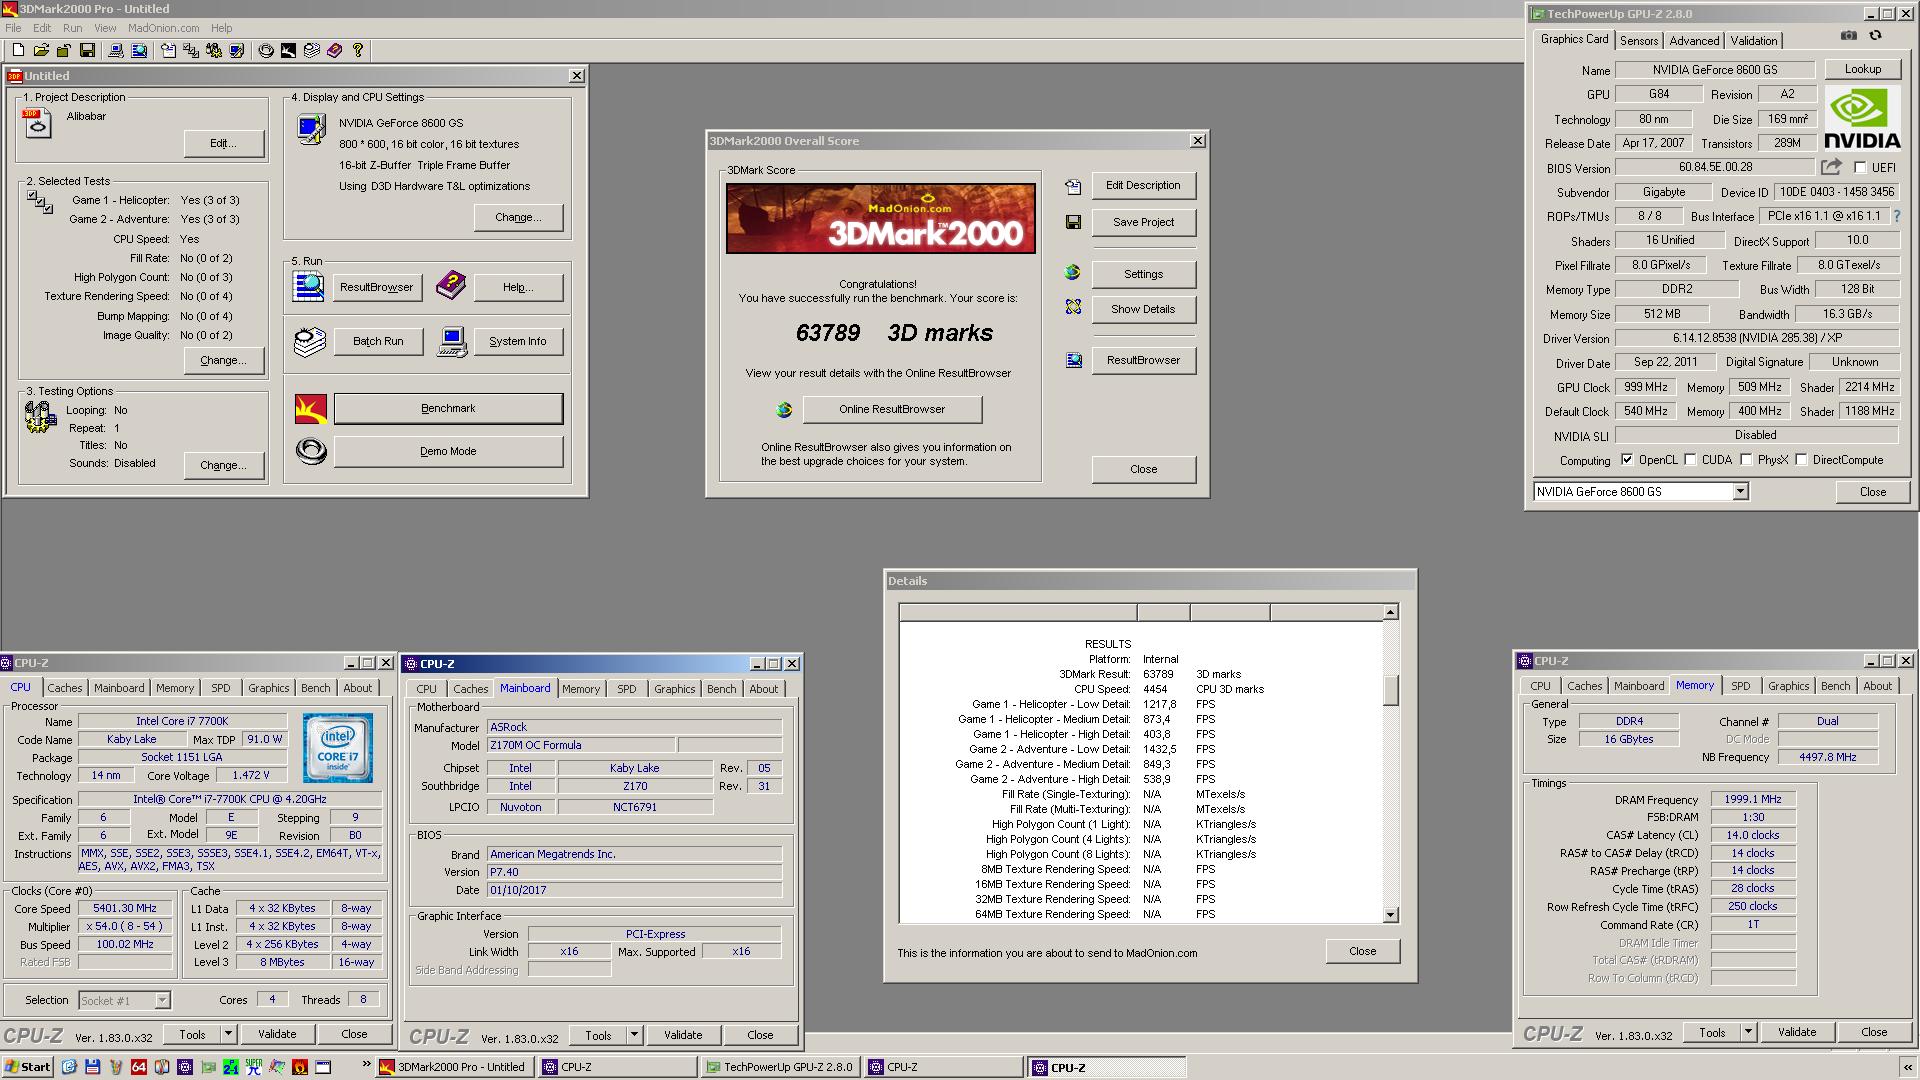The image size is (1920, 1080).
Task: Click the Details window scrollbar down arrow
Action: point(1390,914)
